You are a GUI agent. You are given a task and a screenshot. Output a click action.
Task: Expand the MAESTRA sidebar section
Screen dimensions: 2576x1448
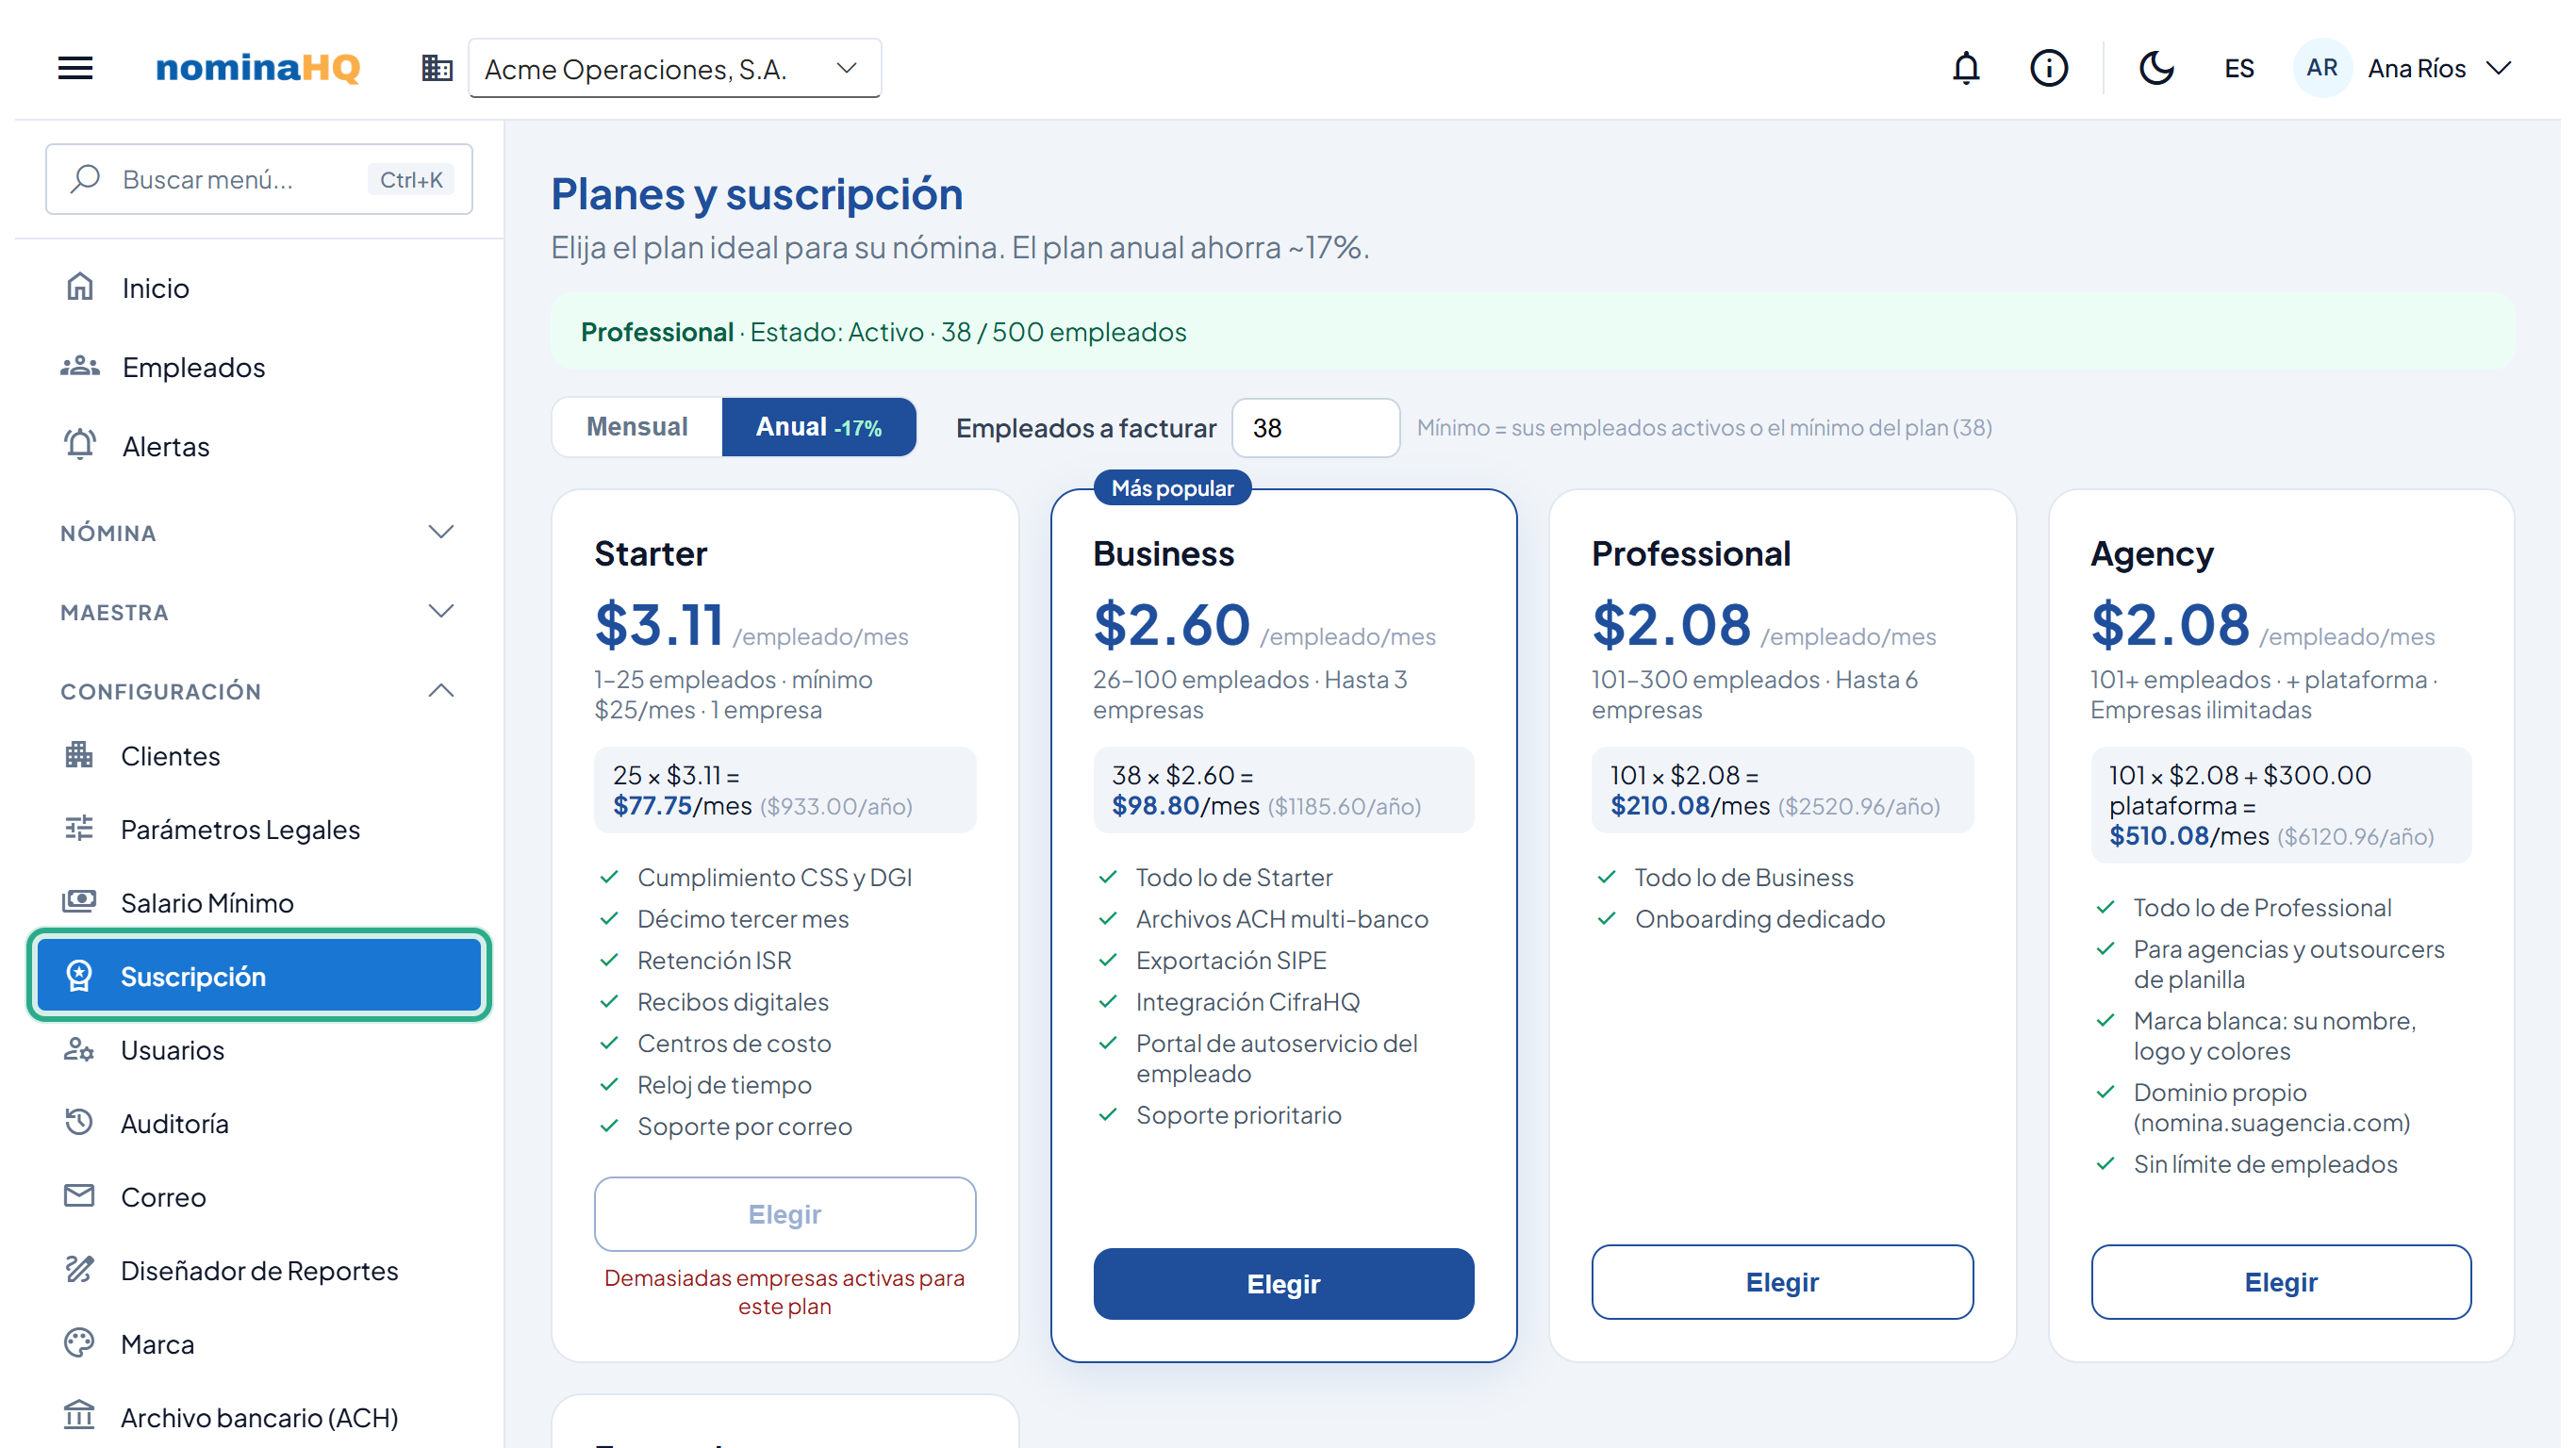[x=258, y=611]
